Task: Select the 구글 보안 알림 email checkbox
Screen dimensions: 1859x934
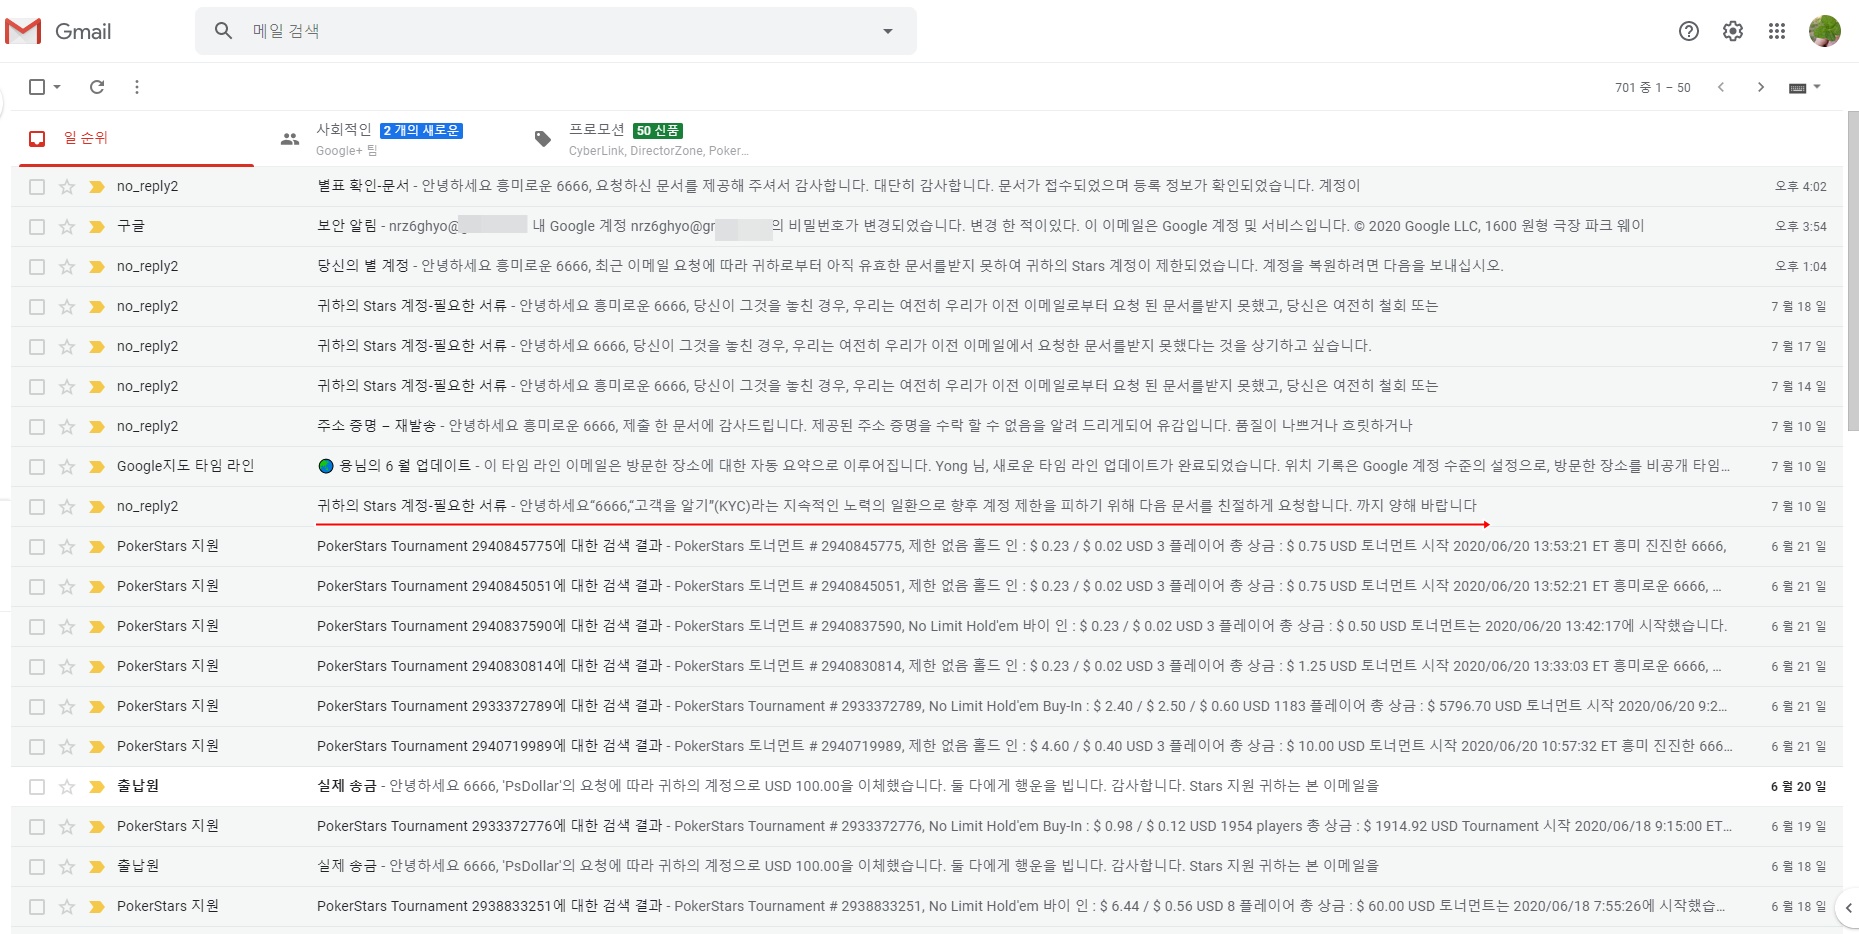Action: [x=37, y=226]
